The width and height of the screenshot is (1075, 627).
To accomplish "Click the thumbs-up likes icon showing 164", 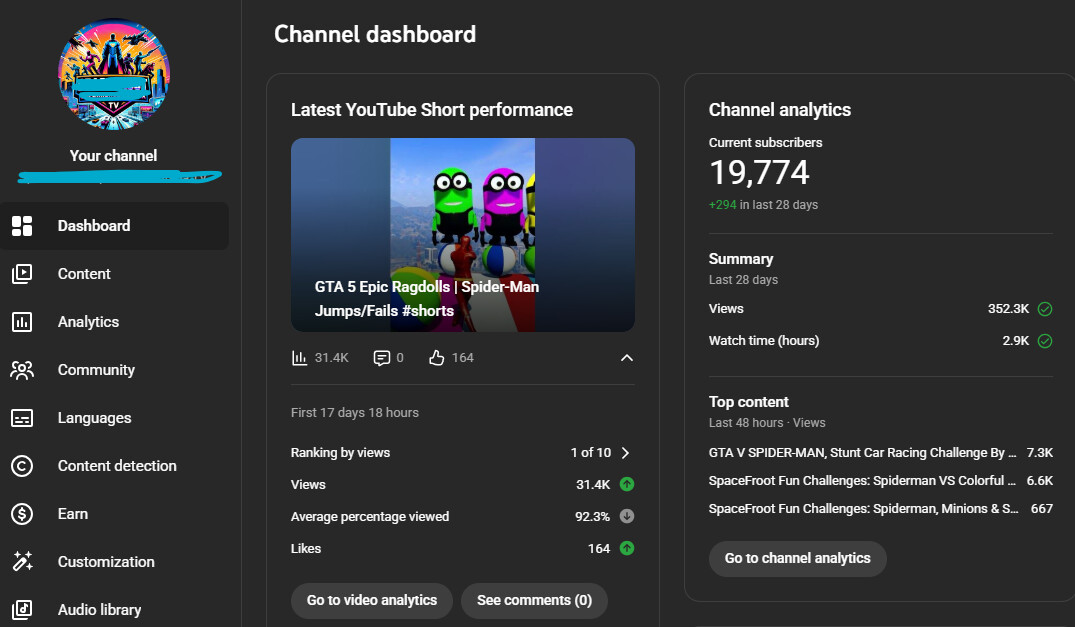I will click(436, 358).
